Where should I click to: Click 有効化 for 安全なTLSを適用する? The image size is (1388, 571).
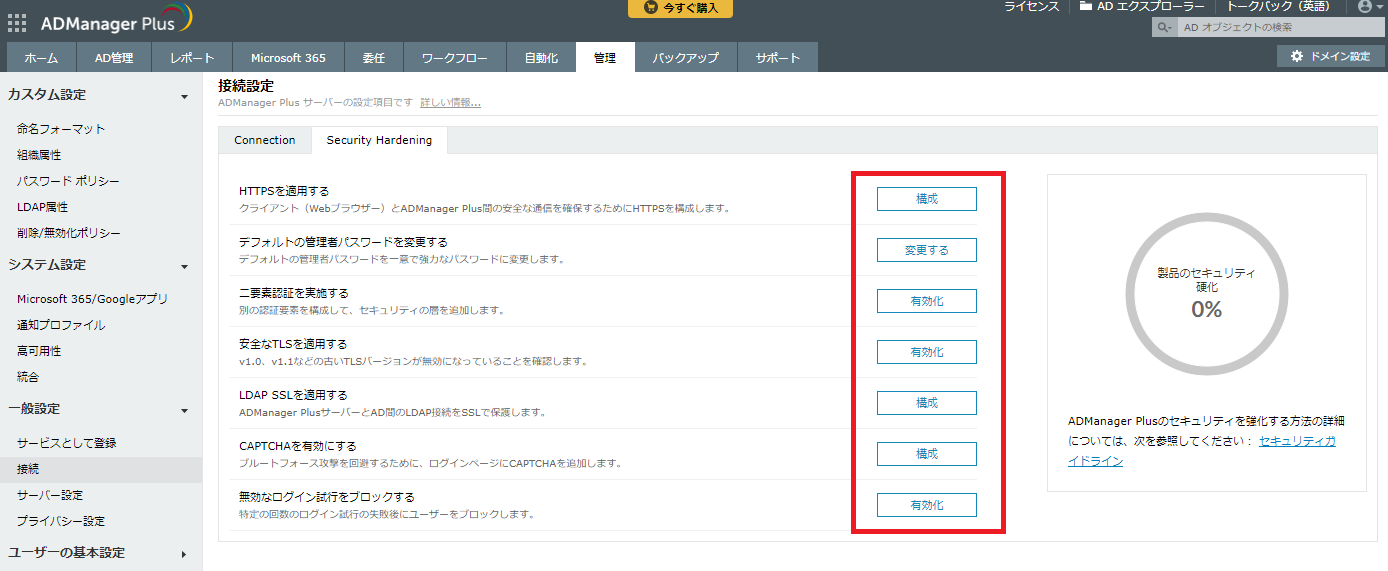[927, 352]
